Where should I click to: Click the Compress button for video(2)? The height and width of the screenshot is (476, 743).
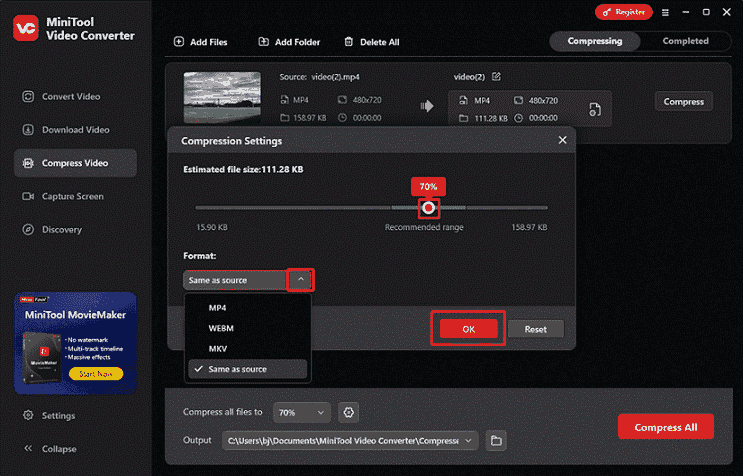point(683,101)
